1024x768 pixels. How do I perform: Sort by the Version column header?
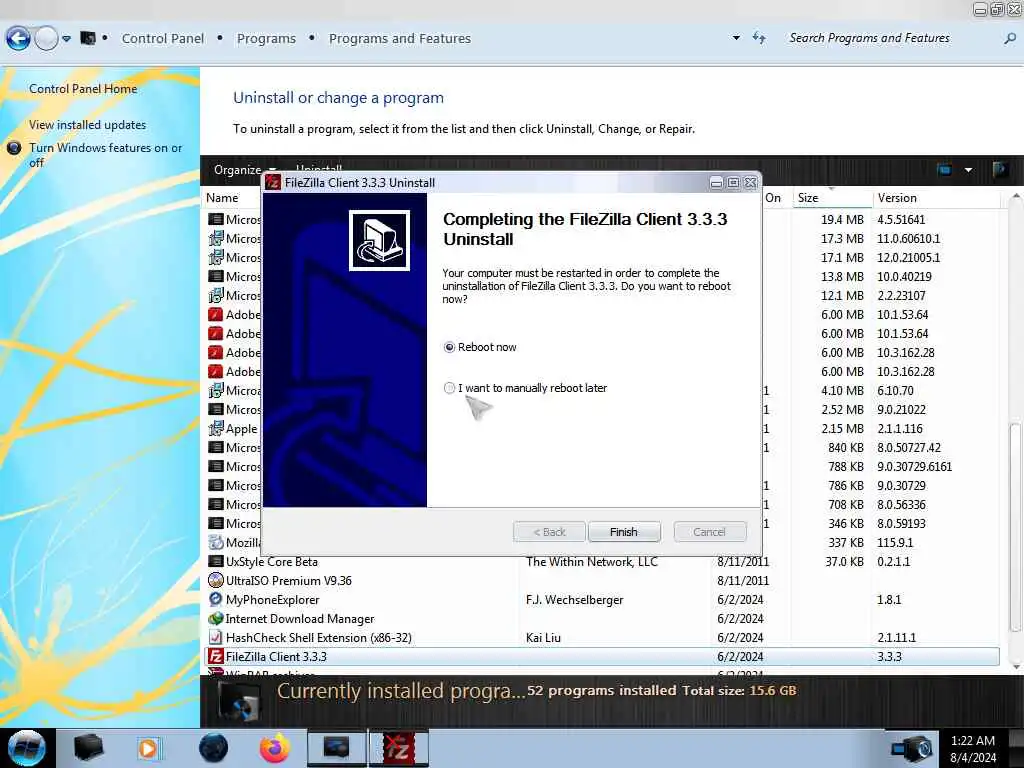click(935, 198)
